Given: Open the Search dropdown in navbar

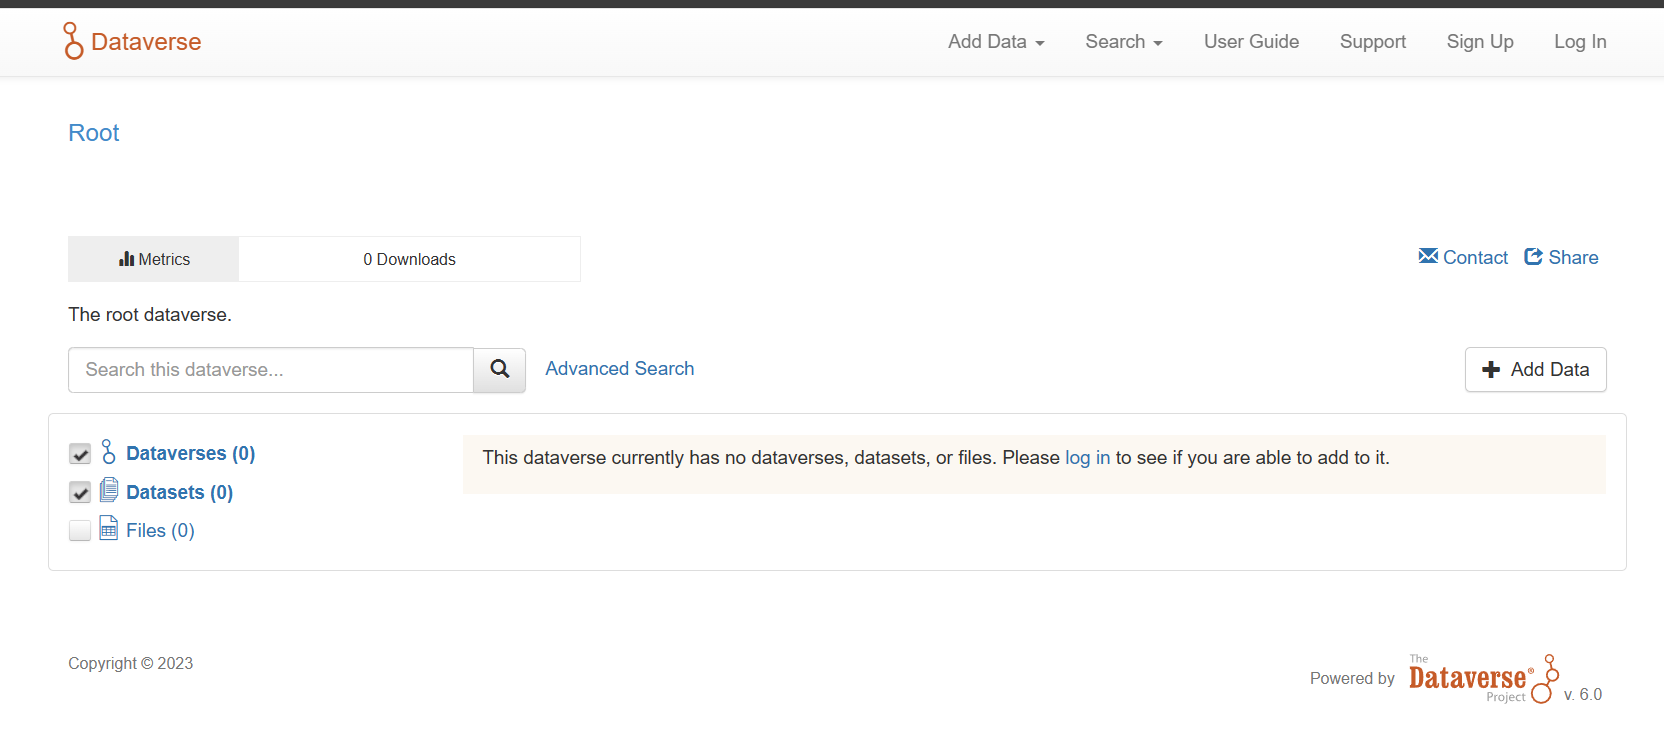Looking at the screenshot, I should point(1123,42).
